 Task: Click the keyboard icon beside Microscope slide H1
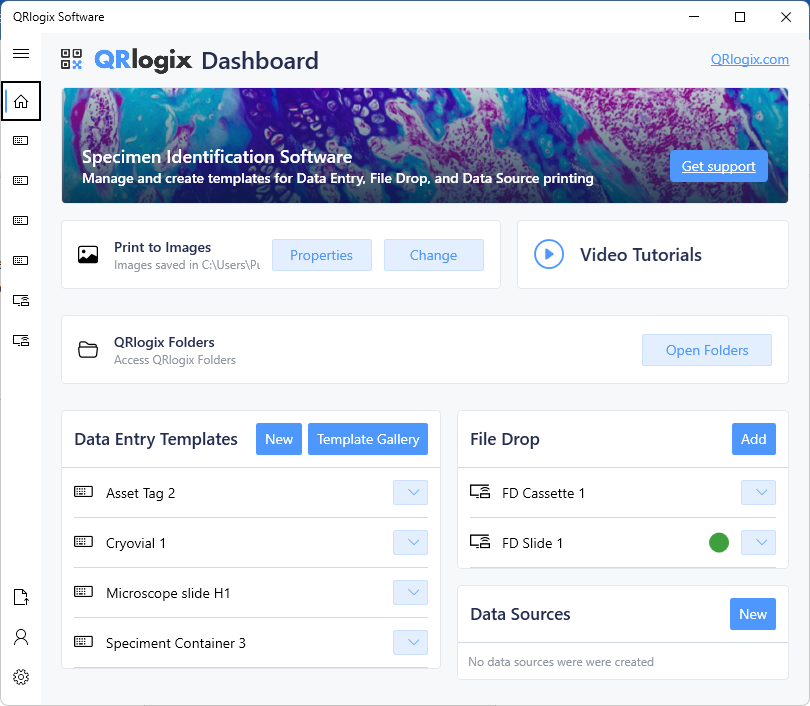tap(83, 592)
